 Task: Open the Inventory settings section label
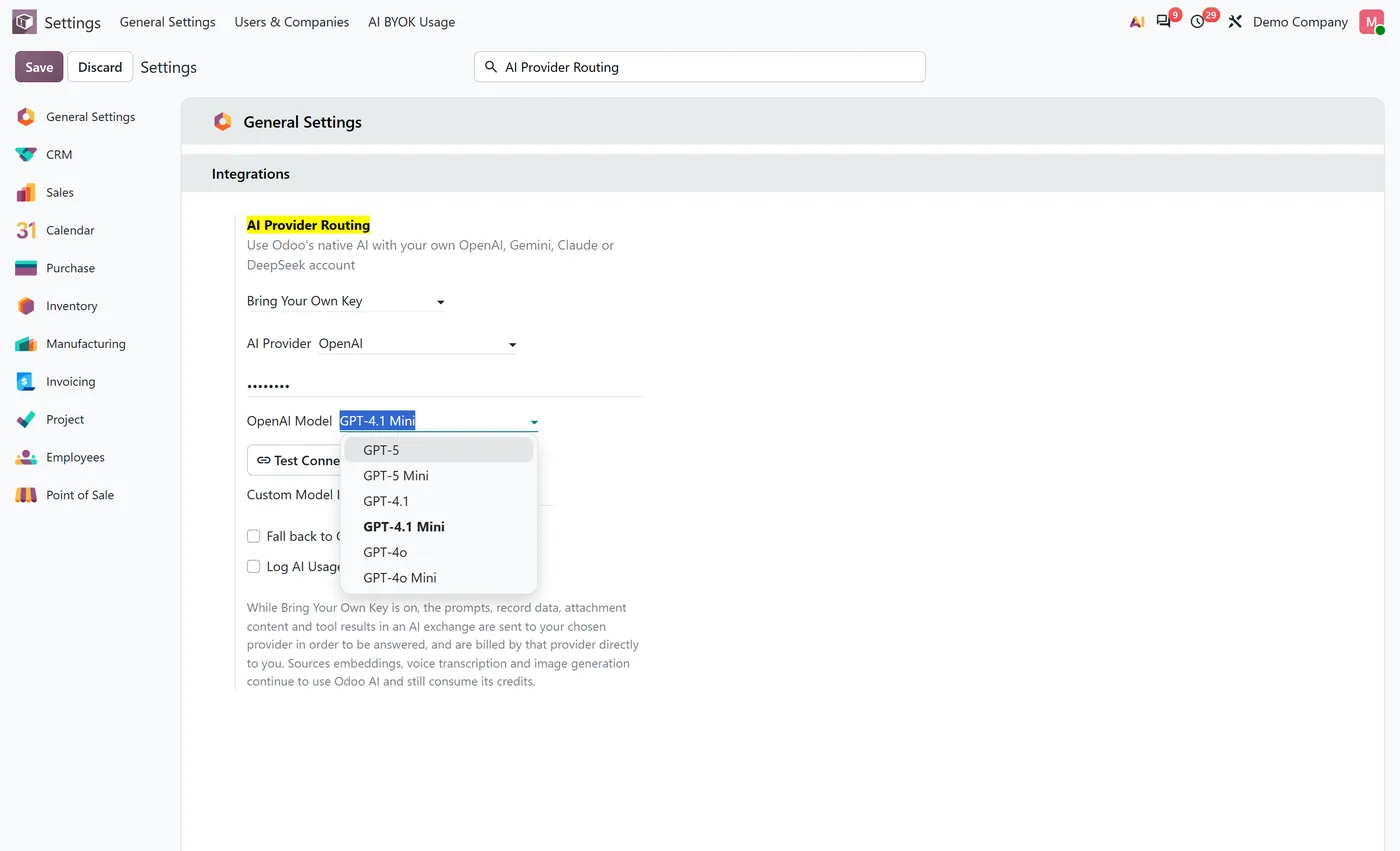click(x=72, y=306)
